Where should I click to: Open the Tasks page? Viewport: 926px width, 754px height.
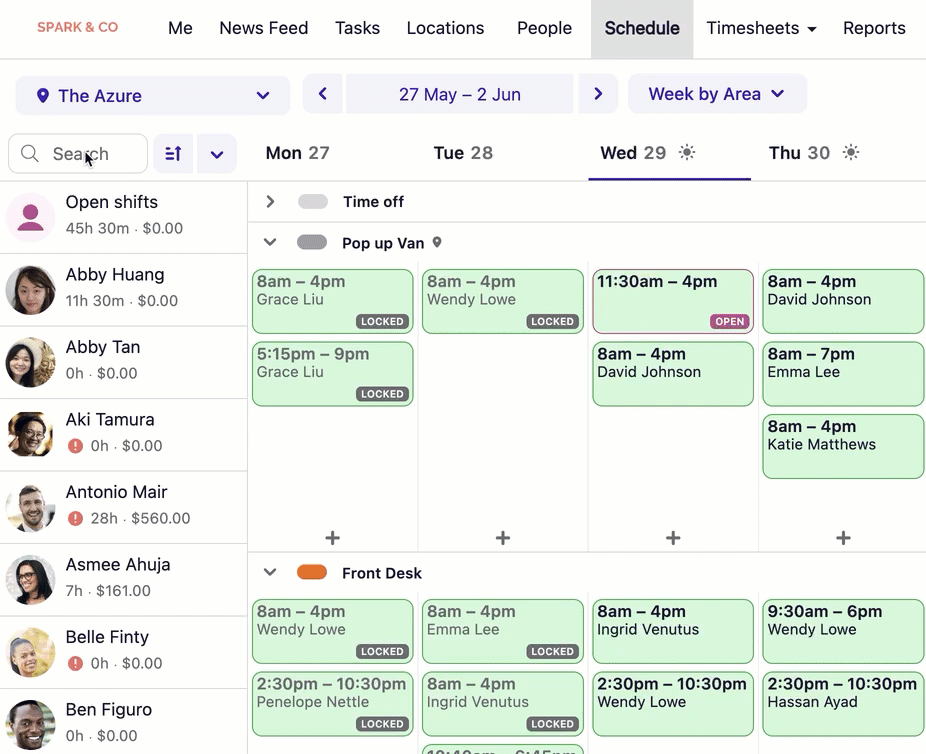pyautogui.click(x=357, y=28)
